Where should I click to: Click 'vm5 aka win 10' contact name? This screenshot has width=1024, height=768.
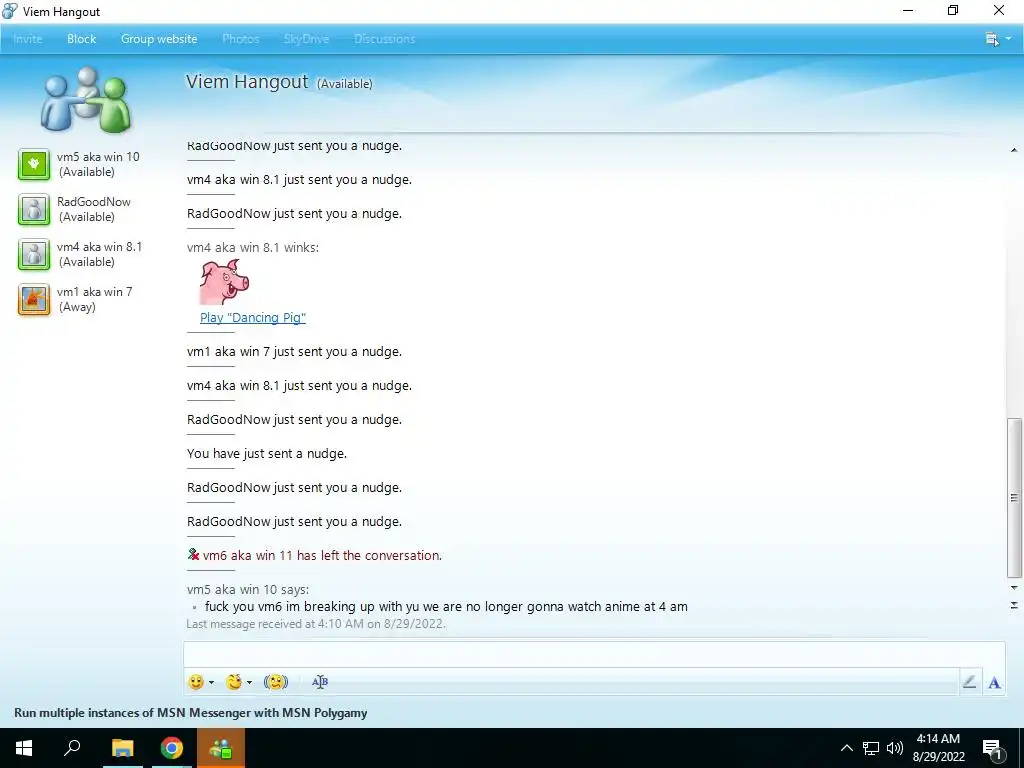tap(98, 157)
